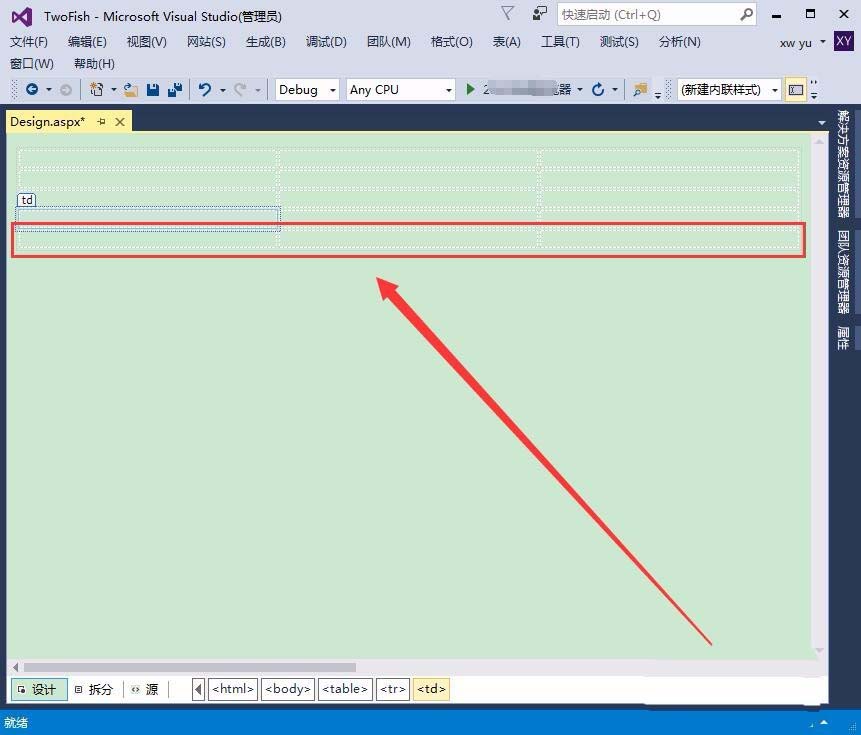Toggle the pin on the Design.aspx* tab
The width and height of the screenshot is (861, 735).
(x=103, y=121)
